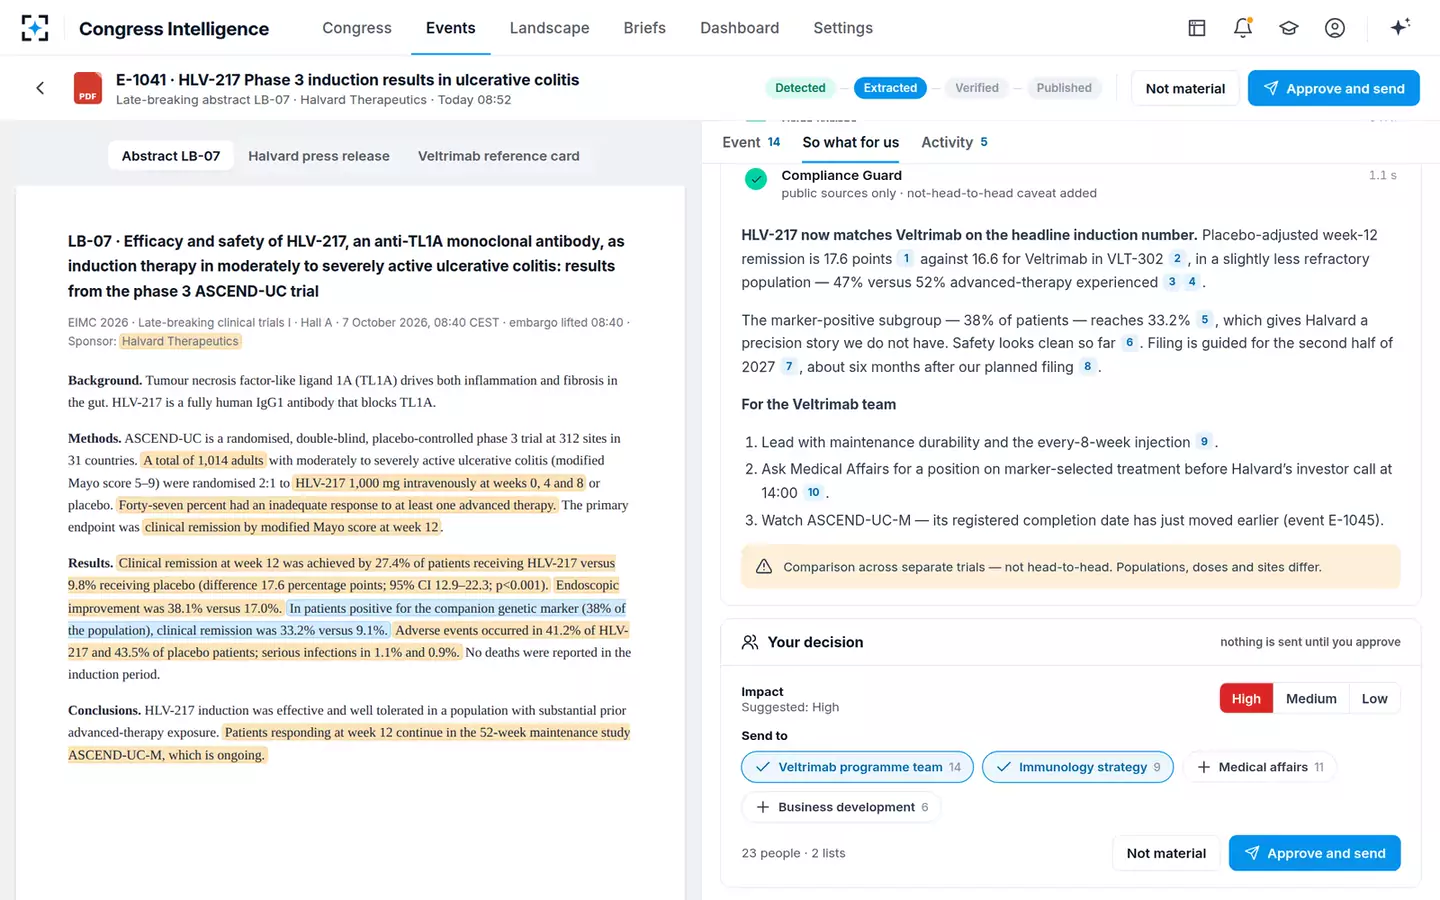Set impact to Medium
1440x900 pixels.
pyautogui.click(x=1311, y=698)
